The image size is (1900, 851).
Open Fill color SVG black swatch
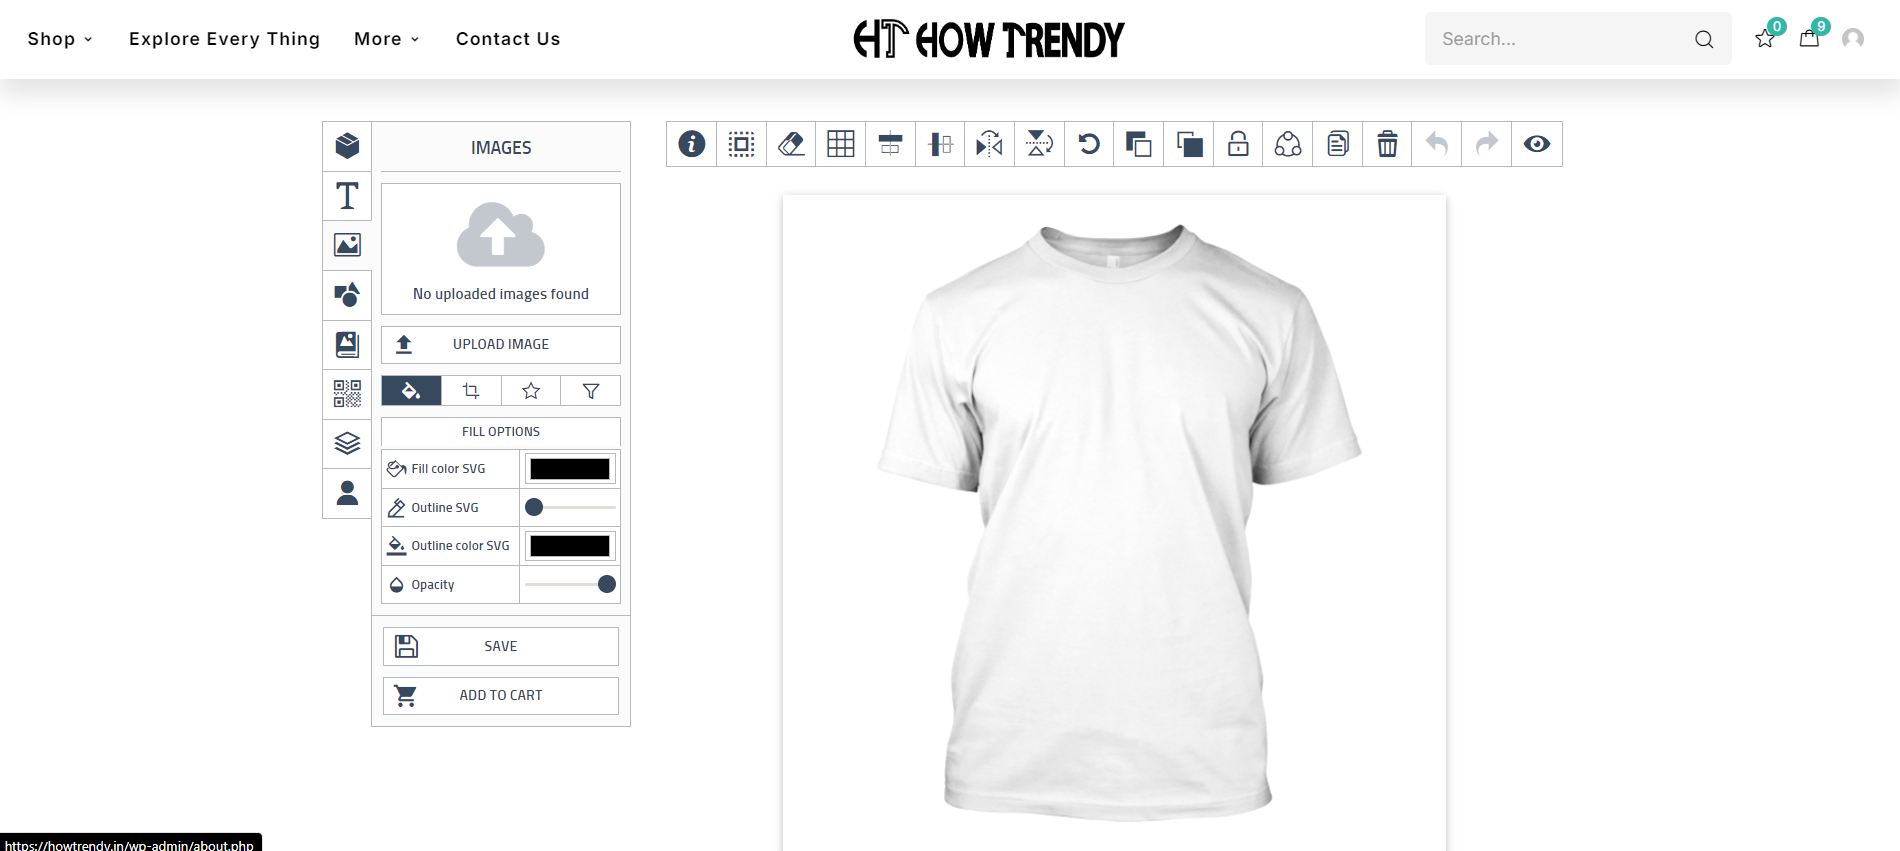click(570, 469)
